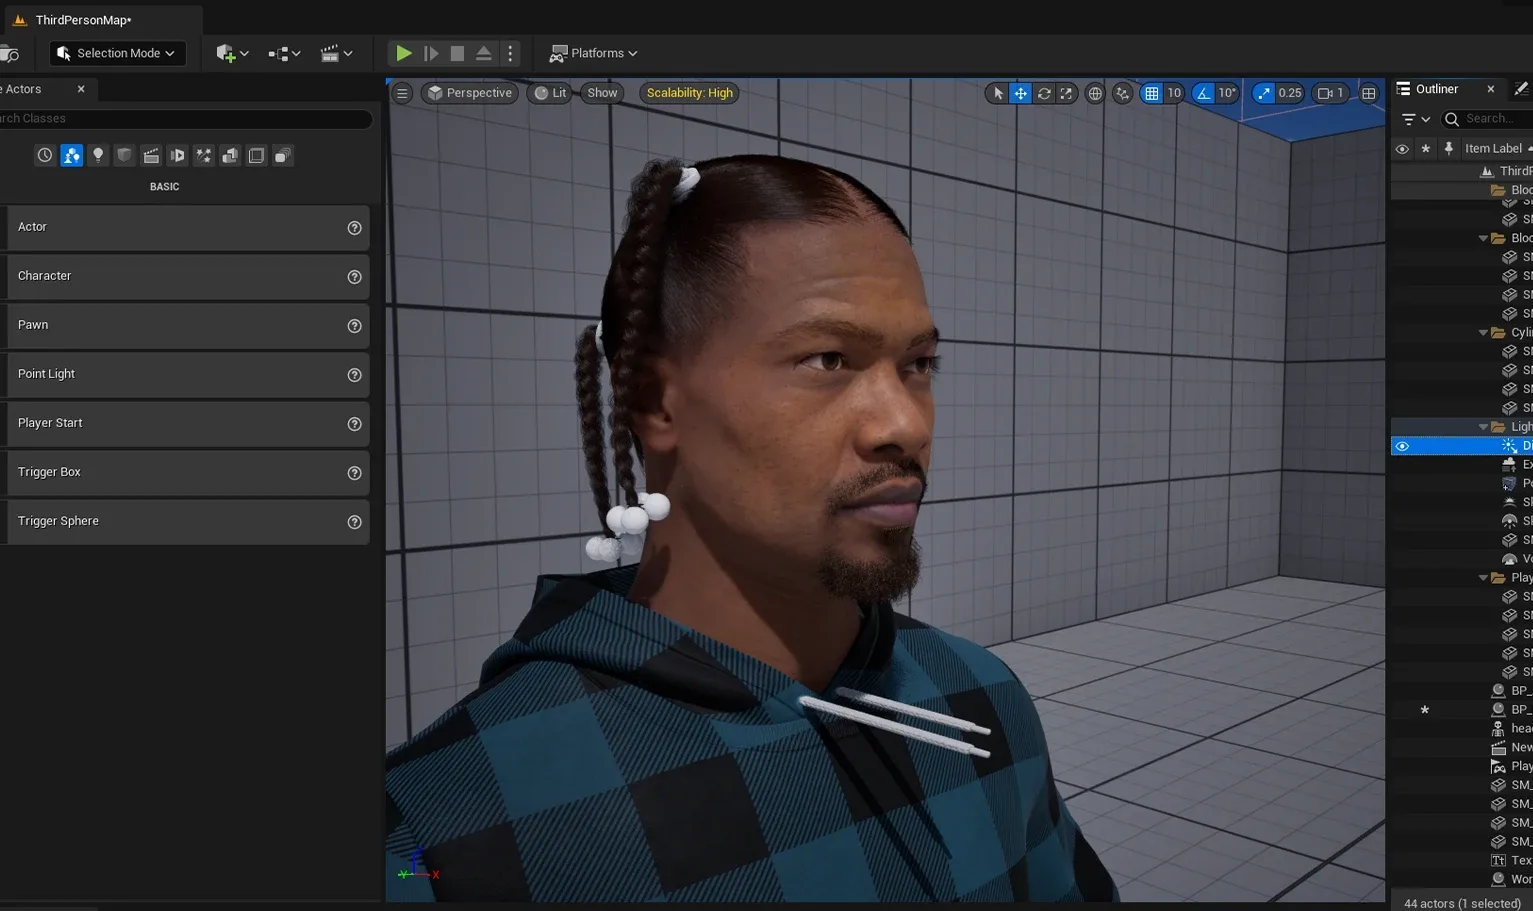
Task: Select the rotate transform tool
Action: coord(1043,93)
